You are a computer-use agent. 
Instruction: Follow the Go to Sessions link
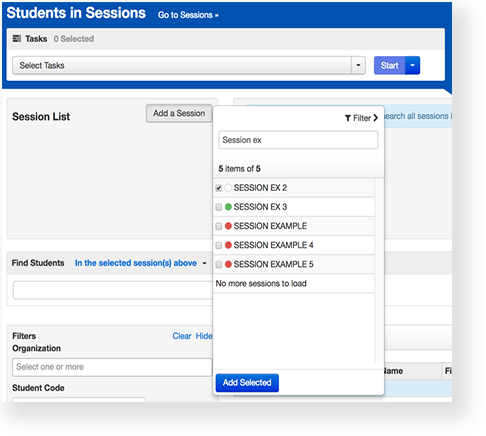188,15
